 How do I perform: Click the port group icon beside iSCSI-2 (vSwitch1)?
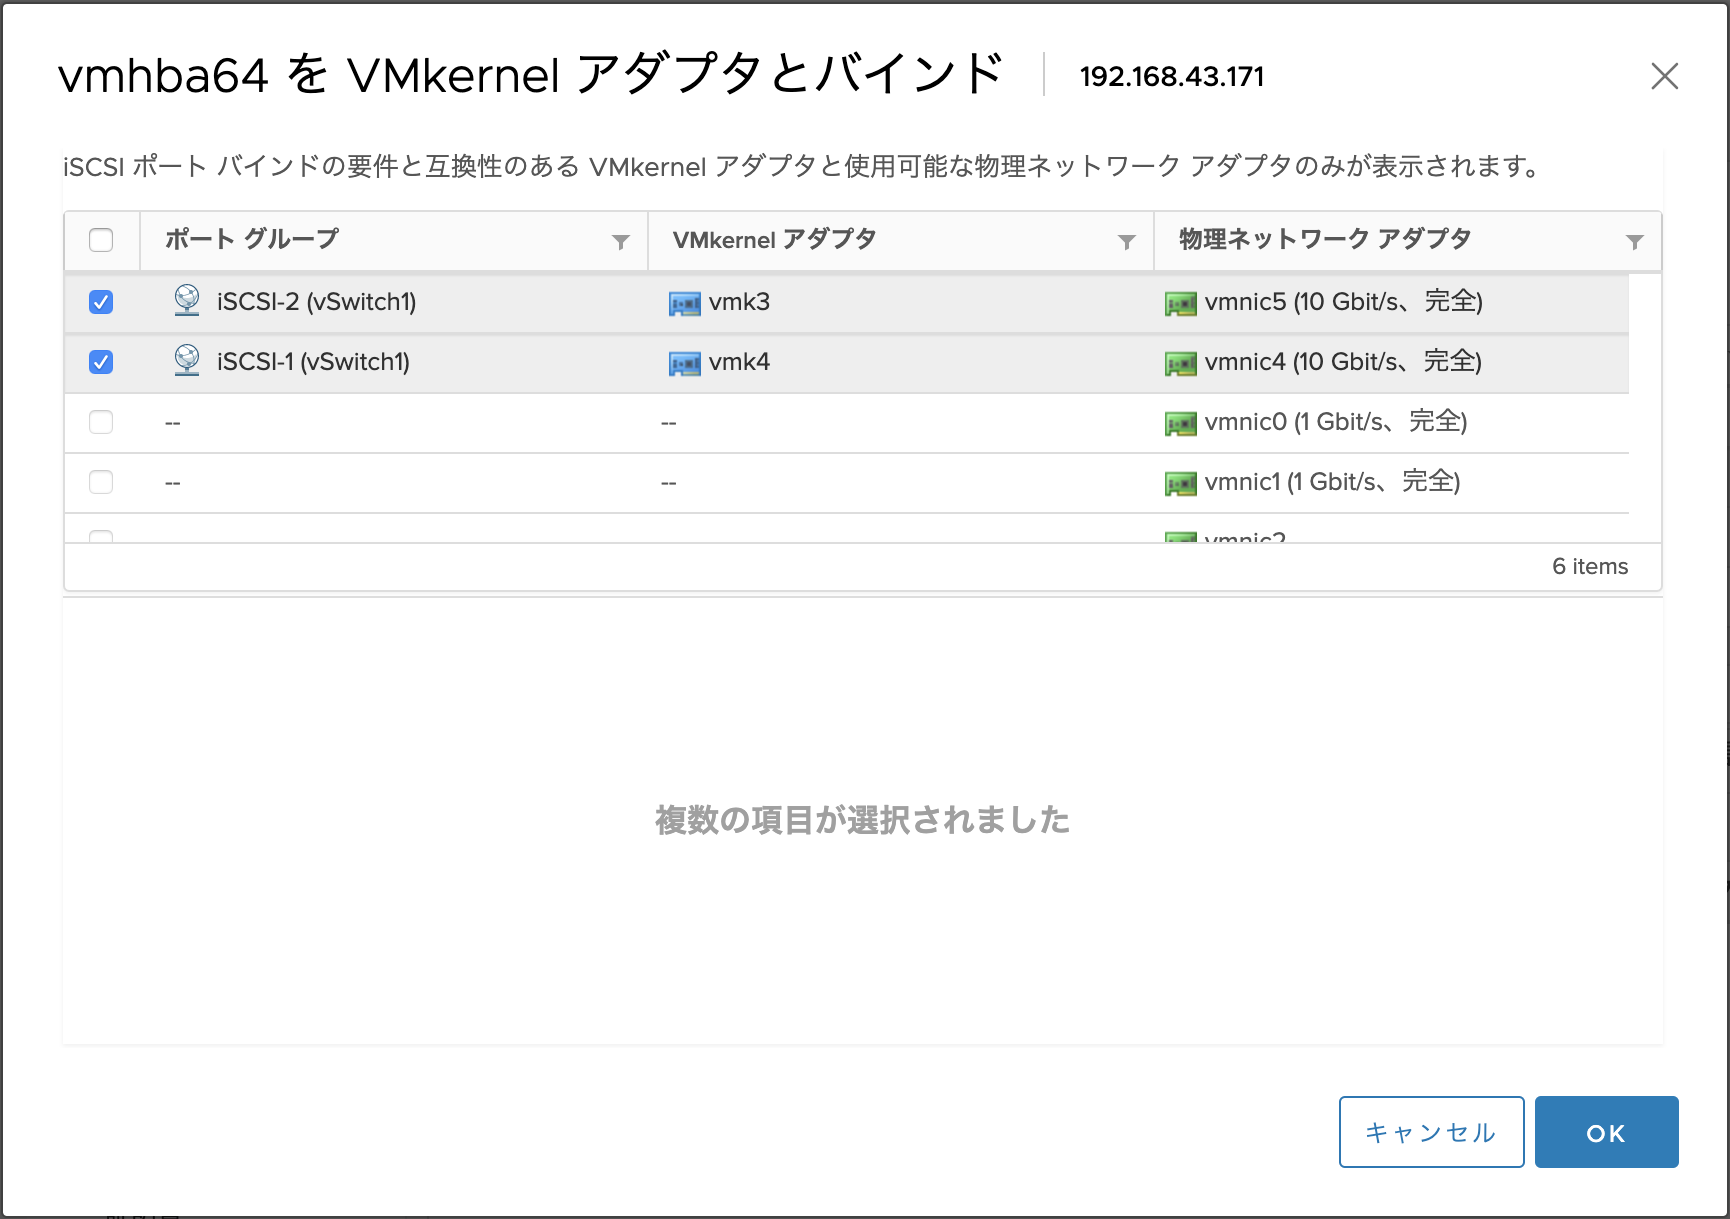187,300
